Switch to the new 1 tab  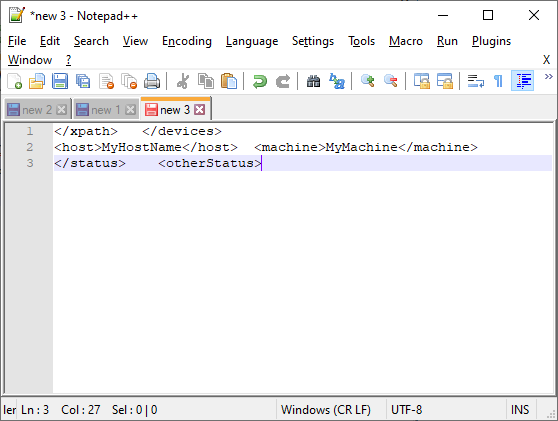(105, 110)
